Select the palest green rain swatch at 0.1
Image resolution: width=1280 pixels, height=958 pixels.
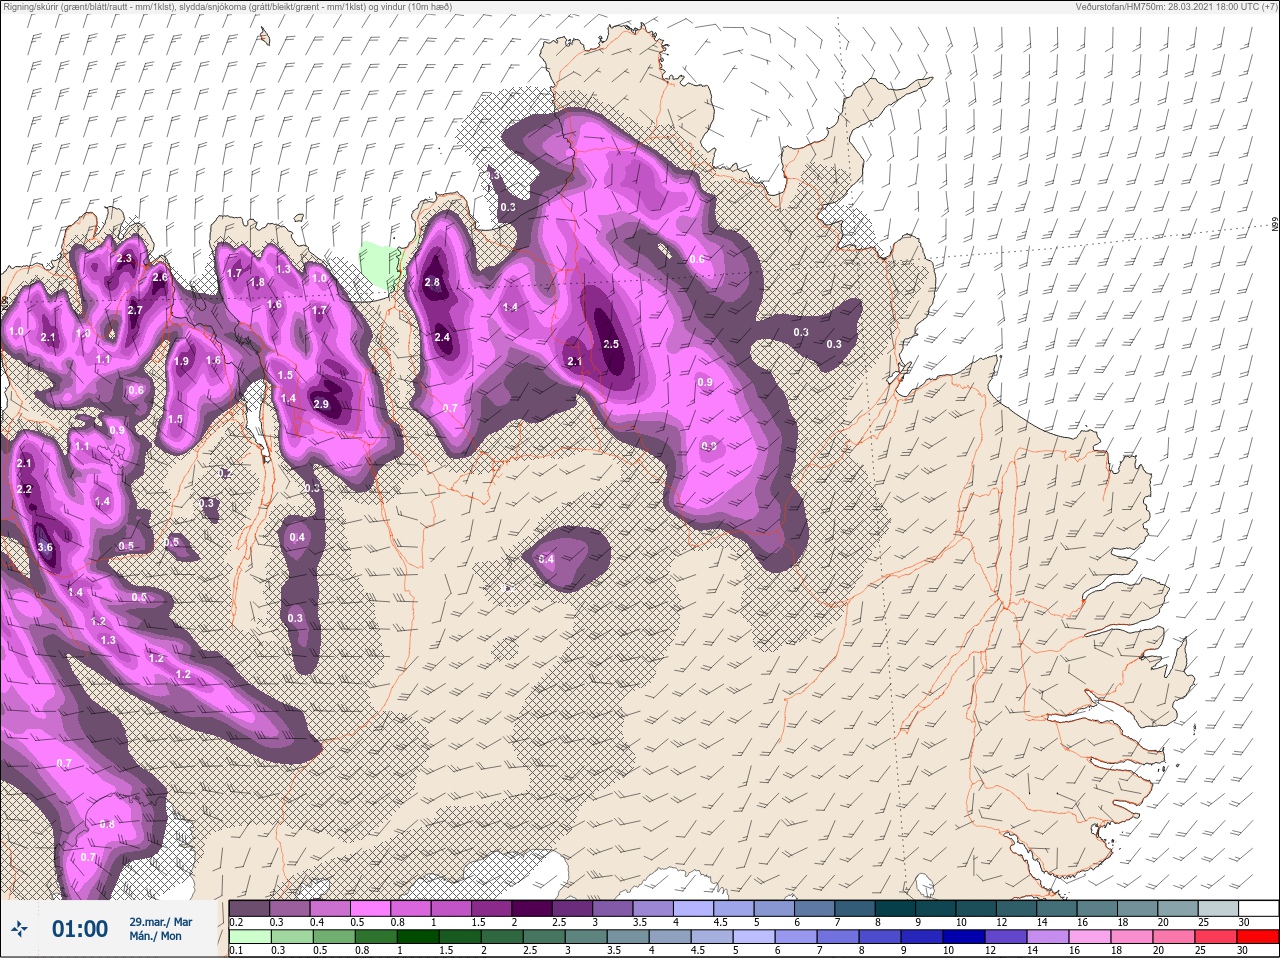click(250, 938)
